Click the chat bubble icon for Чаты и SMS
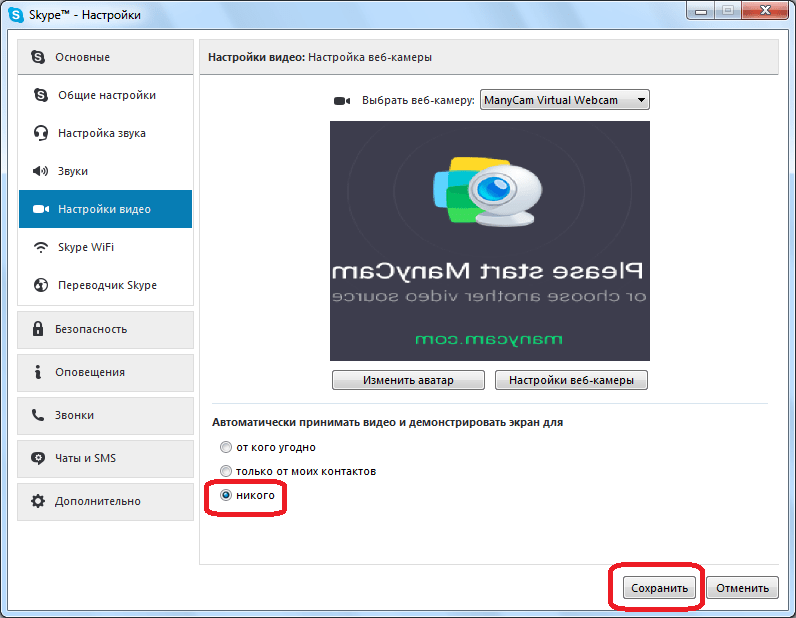The image size is (796, 618). 38,458
